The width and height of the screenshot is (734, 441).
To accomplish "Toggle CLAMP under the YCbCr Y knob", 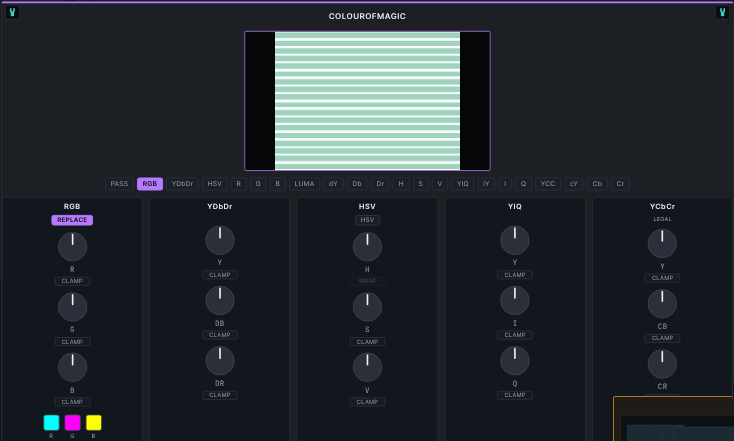I will pyautogui.click(x=662, y=278).
